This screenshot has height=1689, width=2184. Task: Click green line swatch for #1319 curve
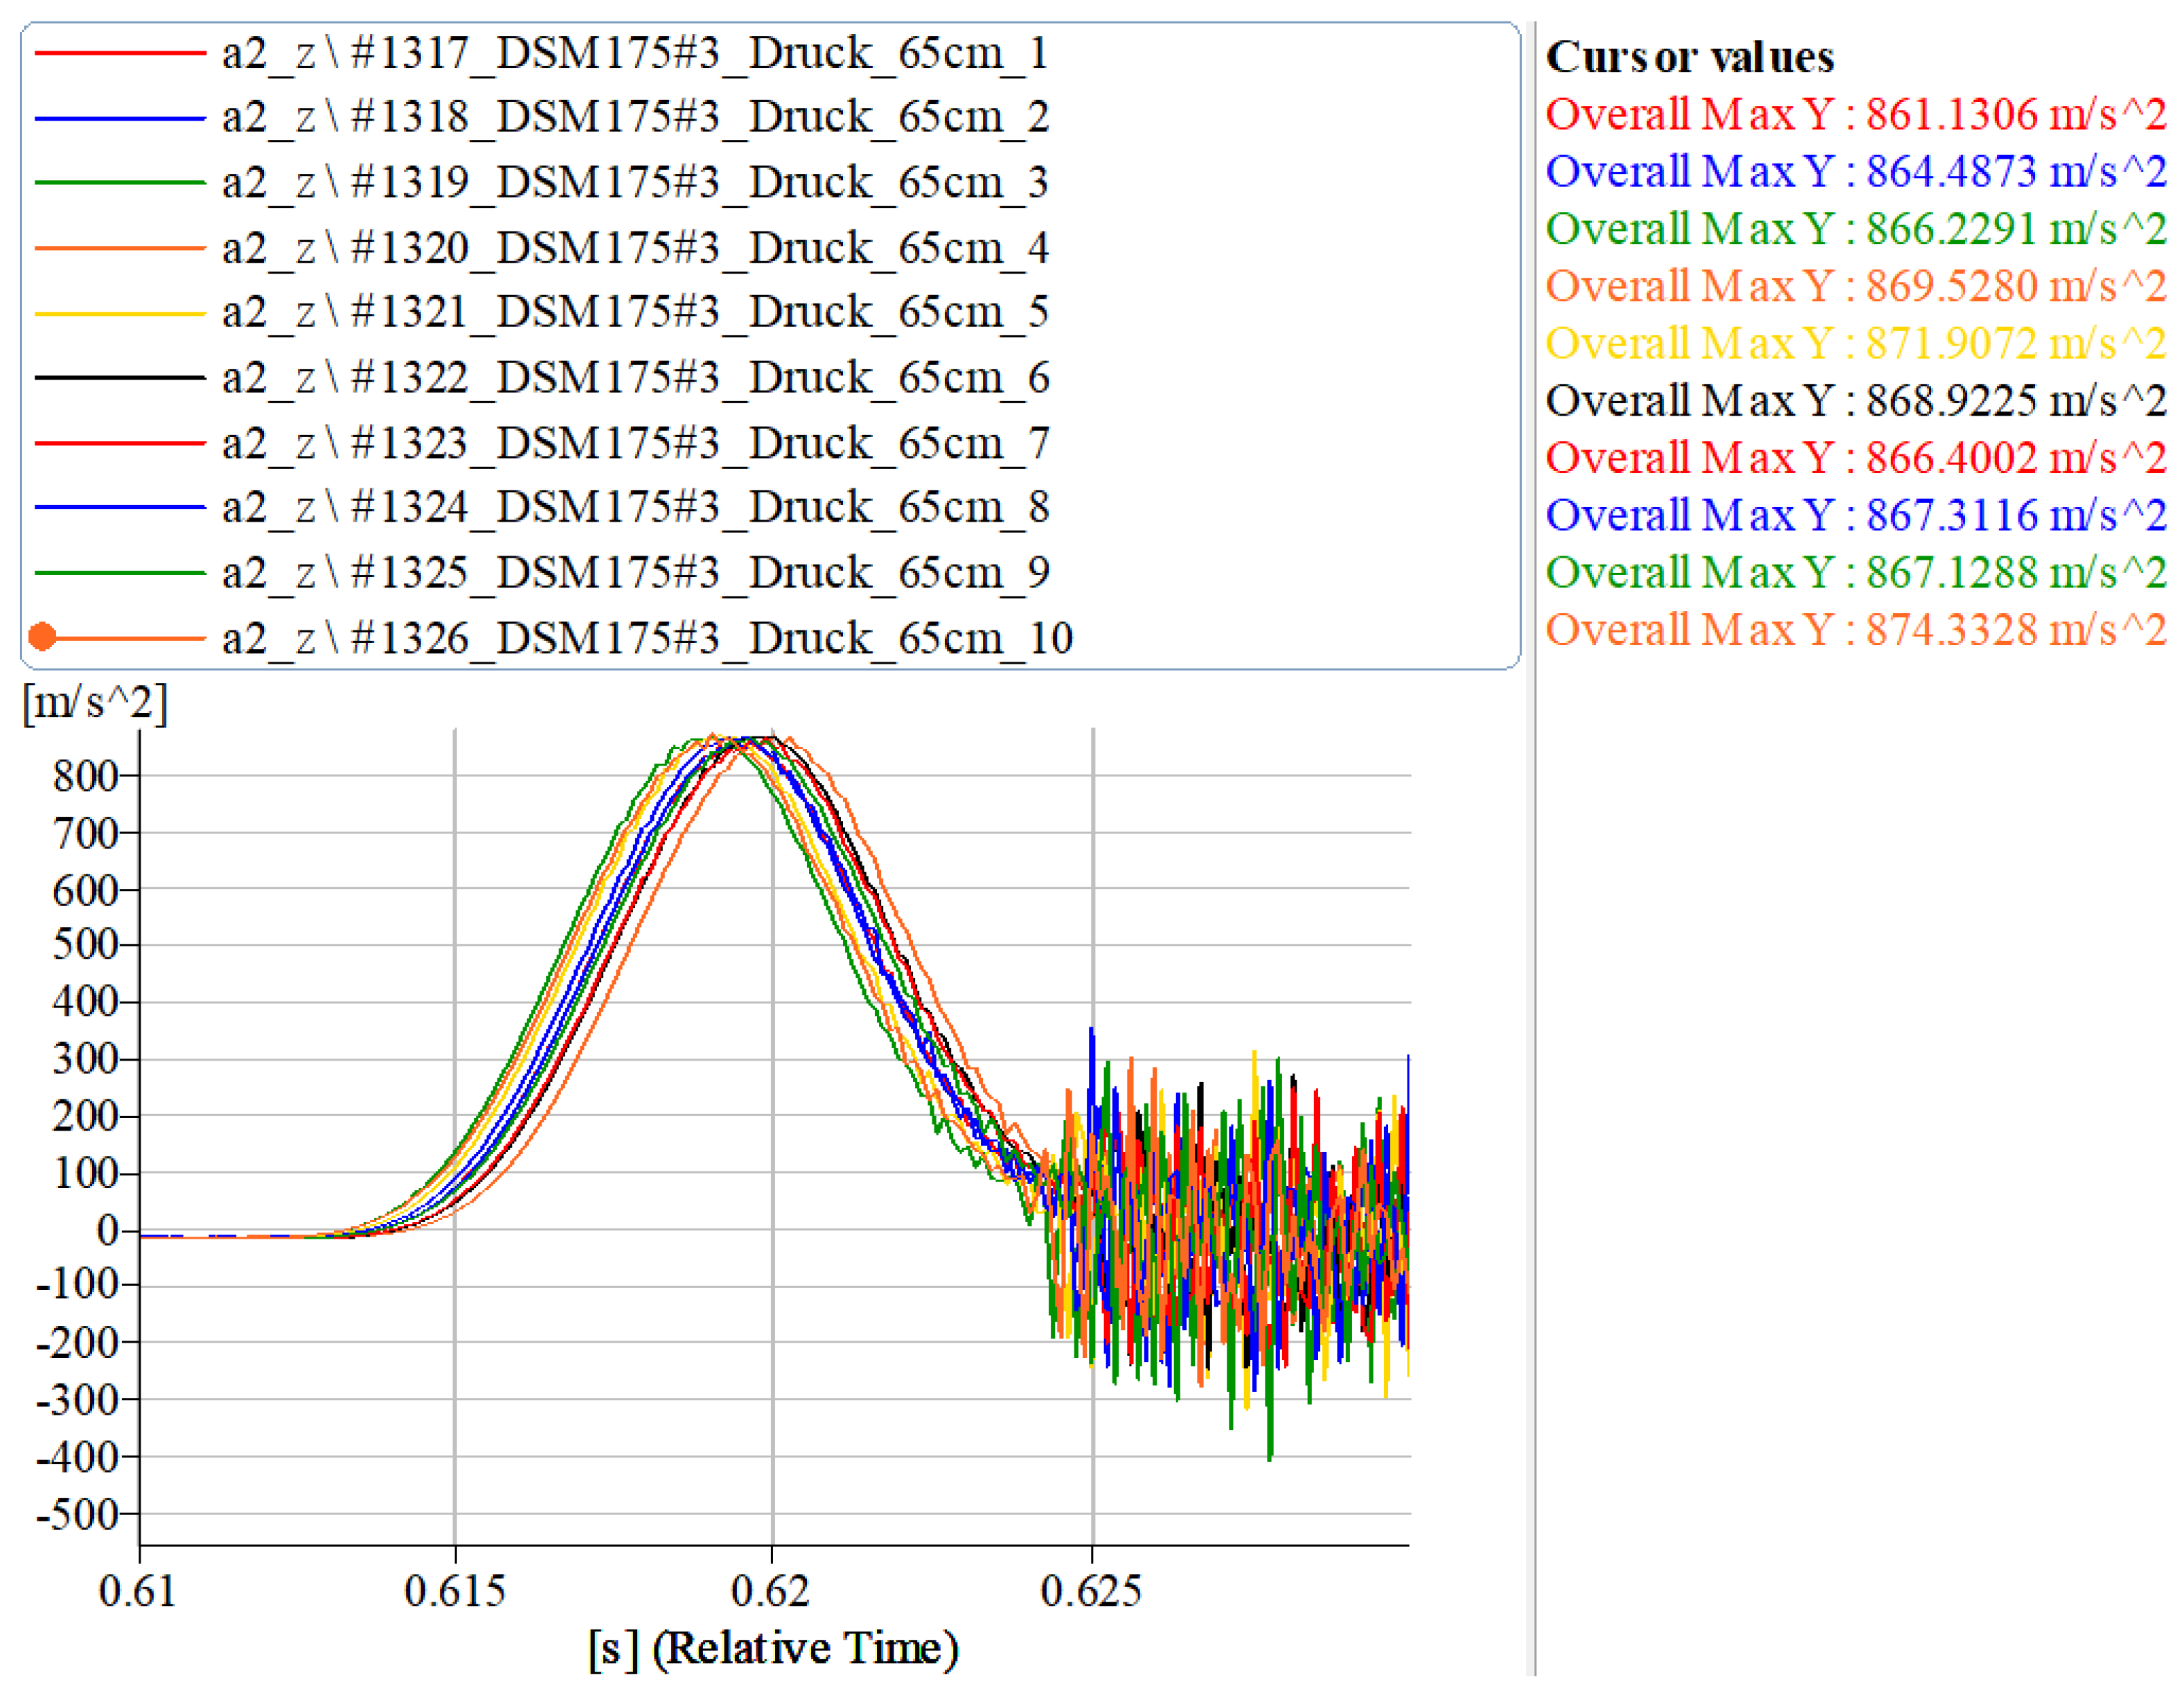point(120,183)
